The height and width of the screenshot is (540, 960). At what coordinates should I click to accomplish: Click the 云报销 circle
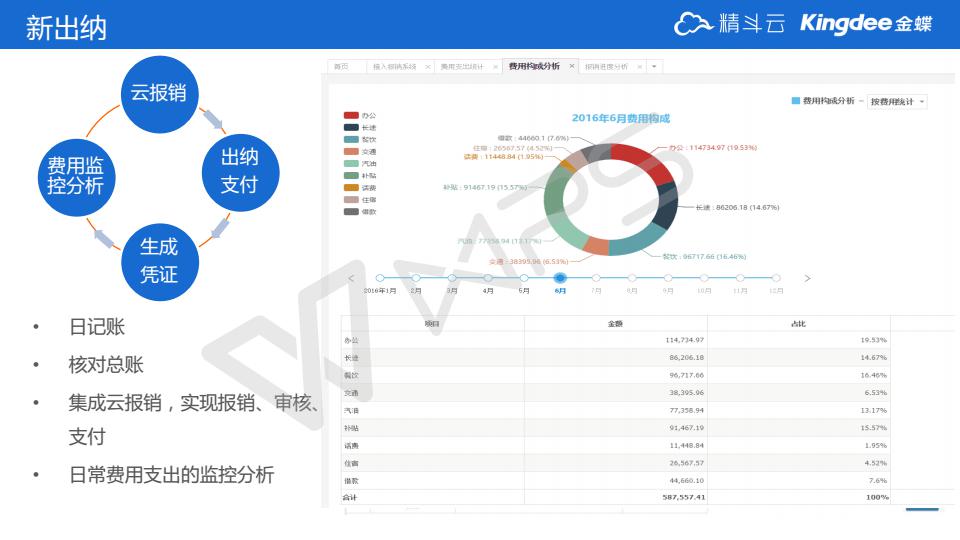tap(158, 95)
